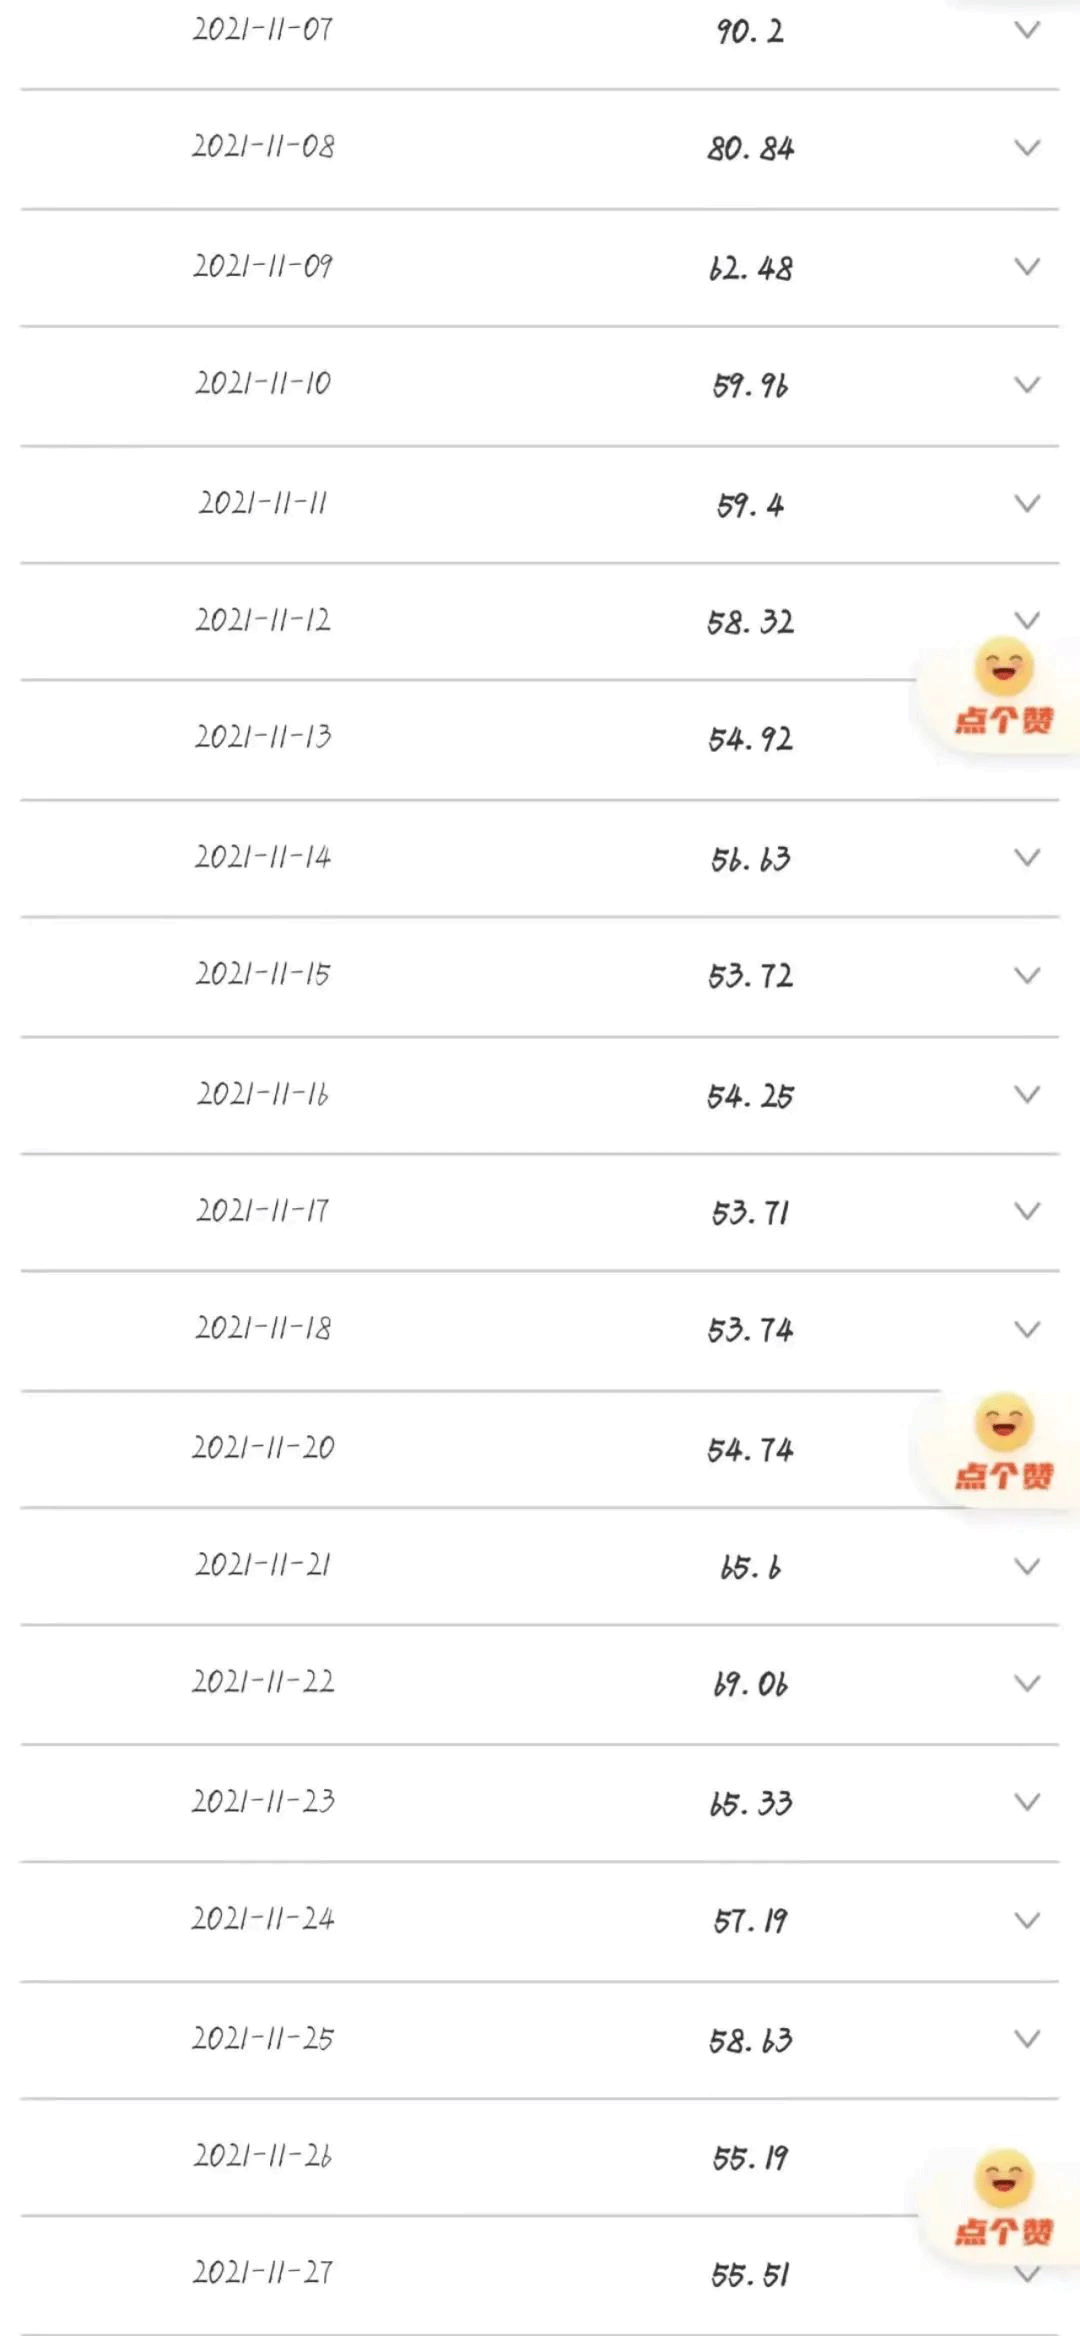The image size is (1080, 2336).
Task: Expand the 2021-11-11 row chevron
Action: click(1027, 503)
